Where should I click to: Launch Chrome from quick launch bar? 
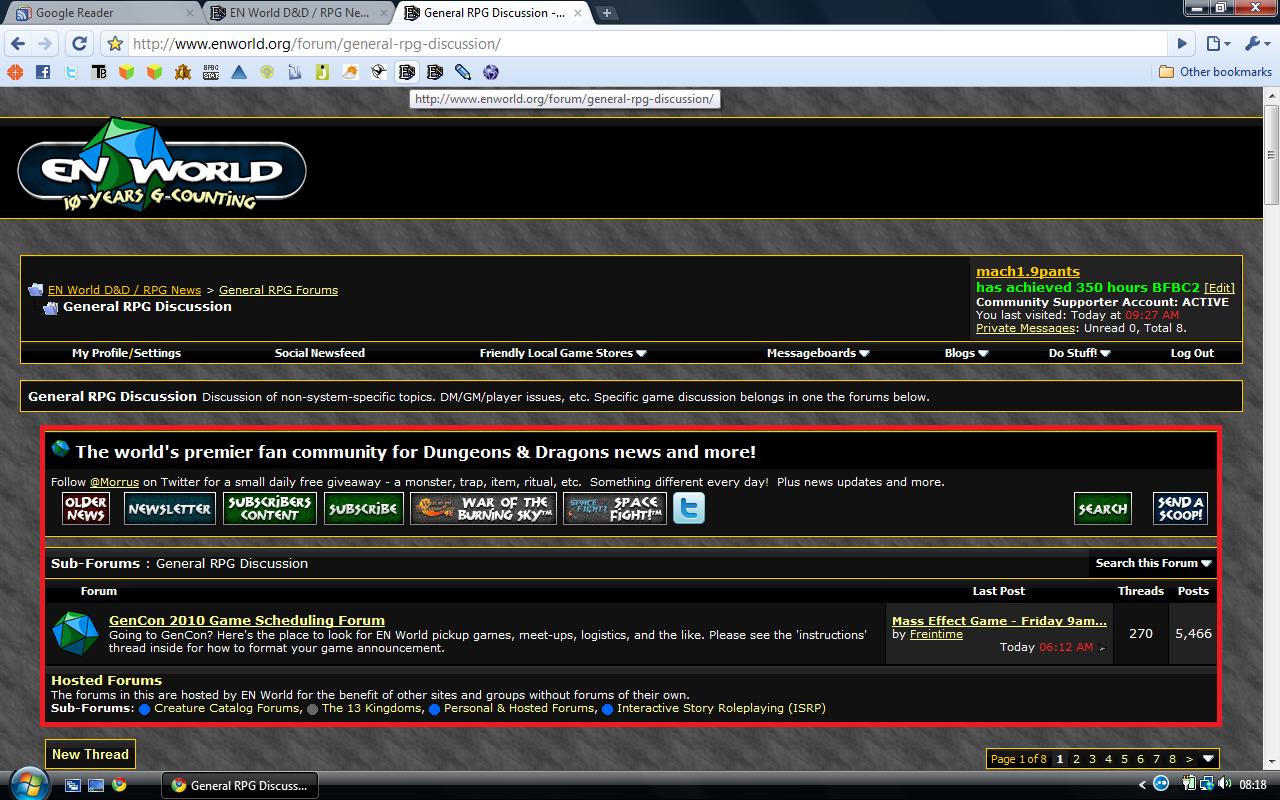pyautogui.click(x=119, y=785)
